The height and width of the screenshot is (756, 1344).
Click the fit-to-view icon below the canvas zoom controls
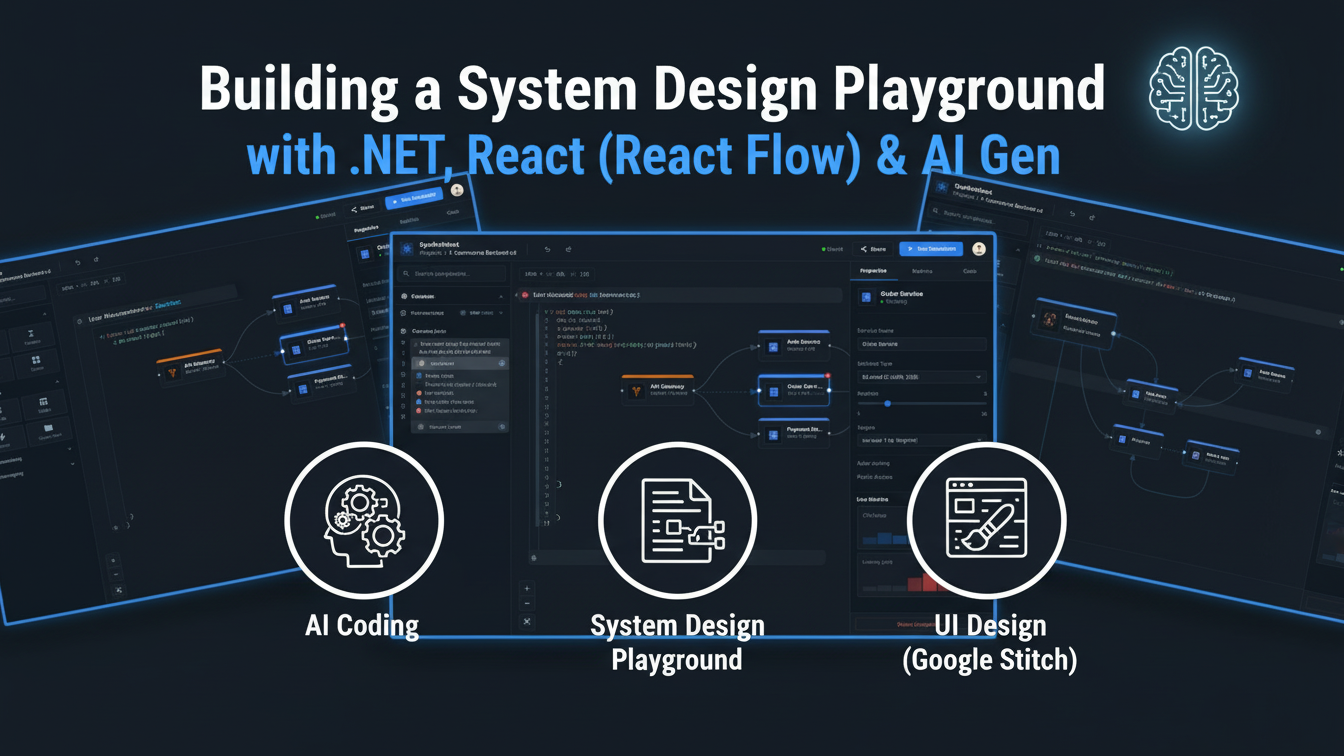click(527, 621)
